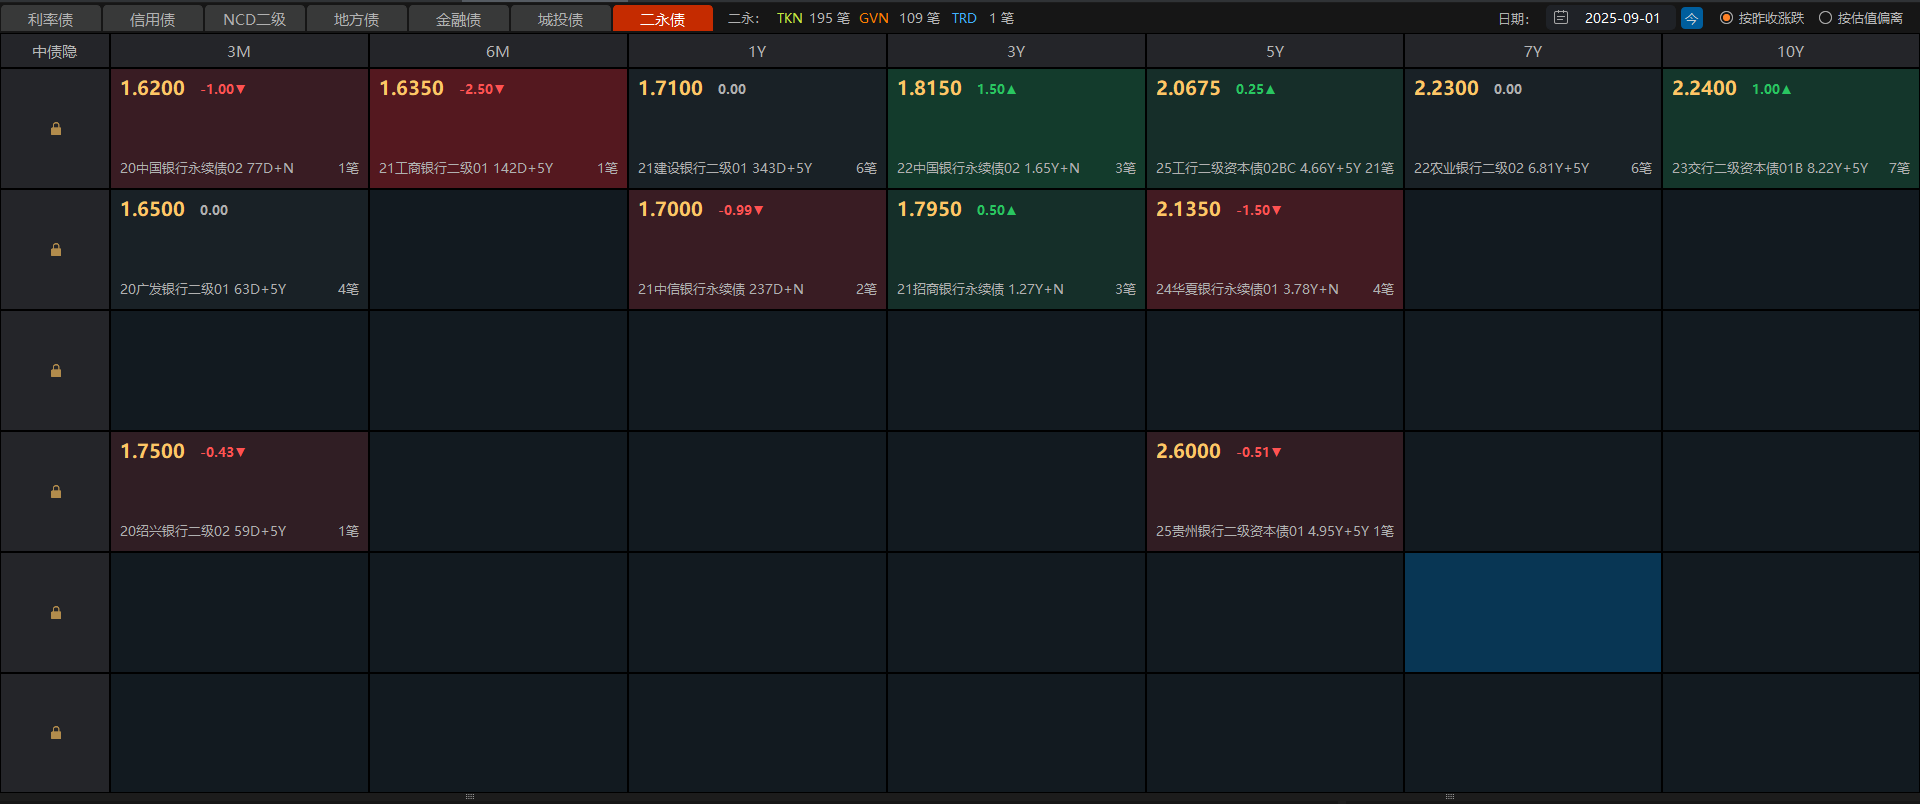Image resolution: width=1920 pixels, height=804 pixels.
Task: Click the 中债隐 header cell
Action: [55, 51]
